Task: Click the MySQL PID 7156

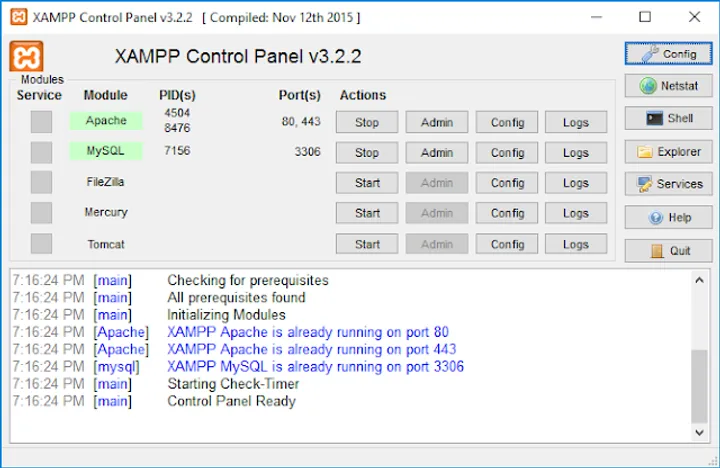Action: point(177,150)
